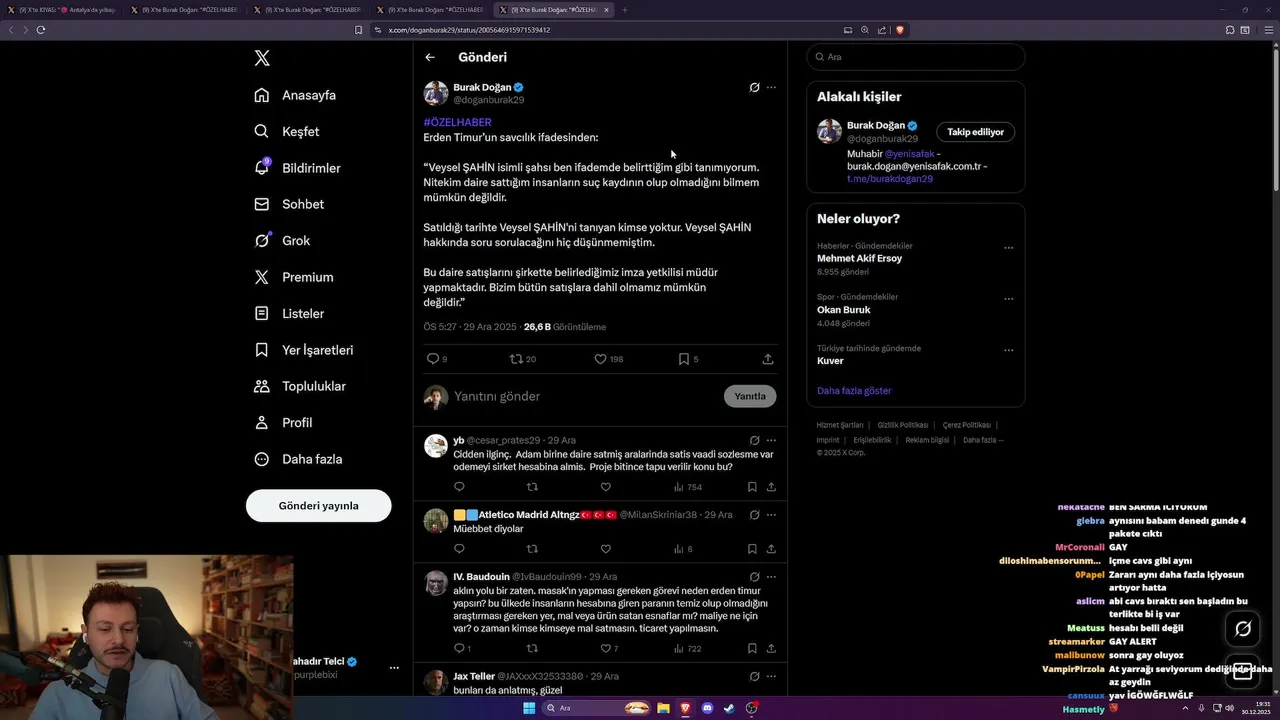Share yb's reply

click(771, 487)
